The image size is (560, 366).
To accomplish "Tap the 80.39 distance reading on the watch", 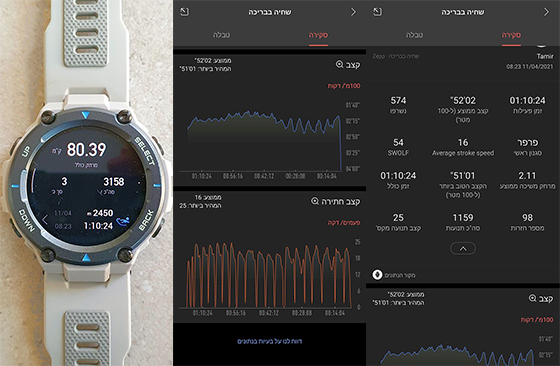I will 86,150.
